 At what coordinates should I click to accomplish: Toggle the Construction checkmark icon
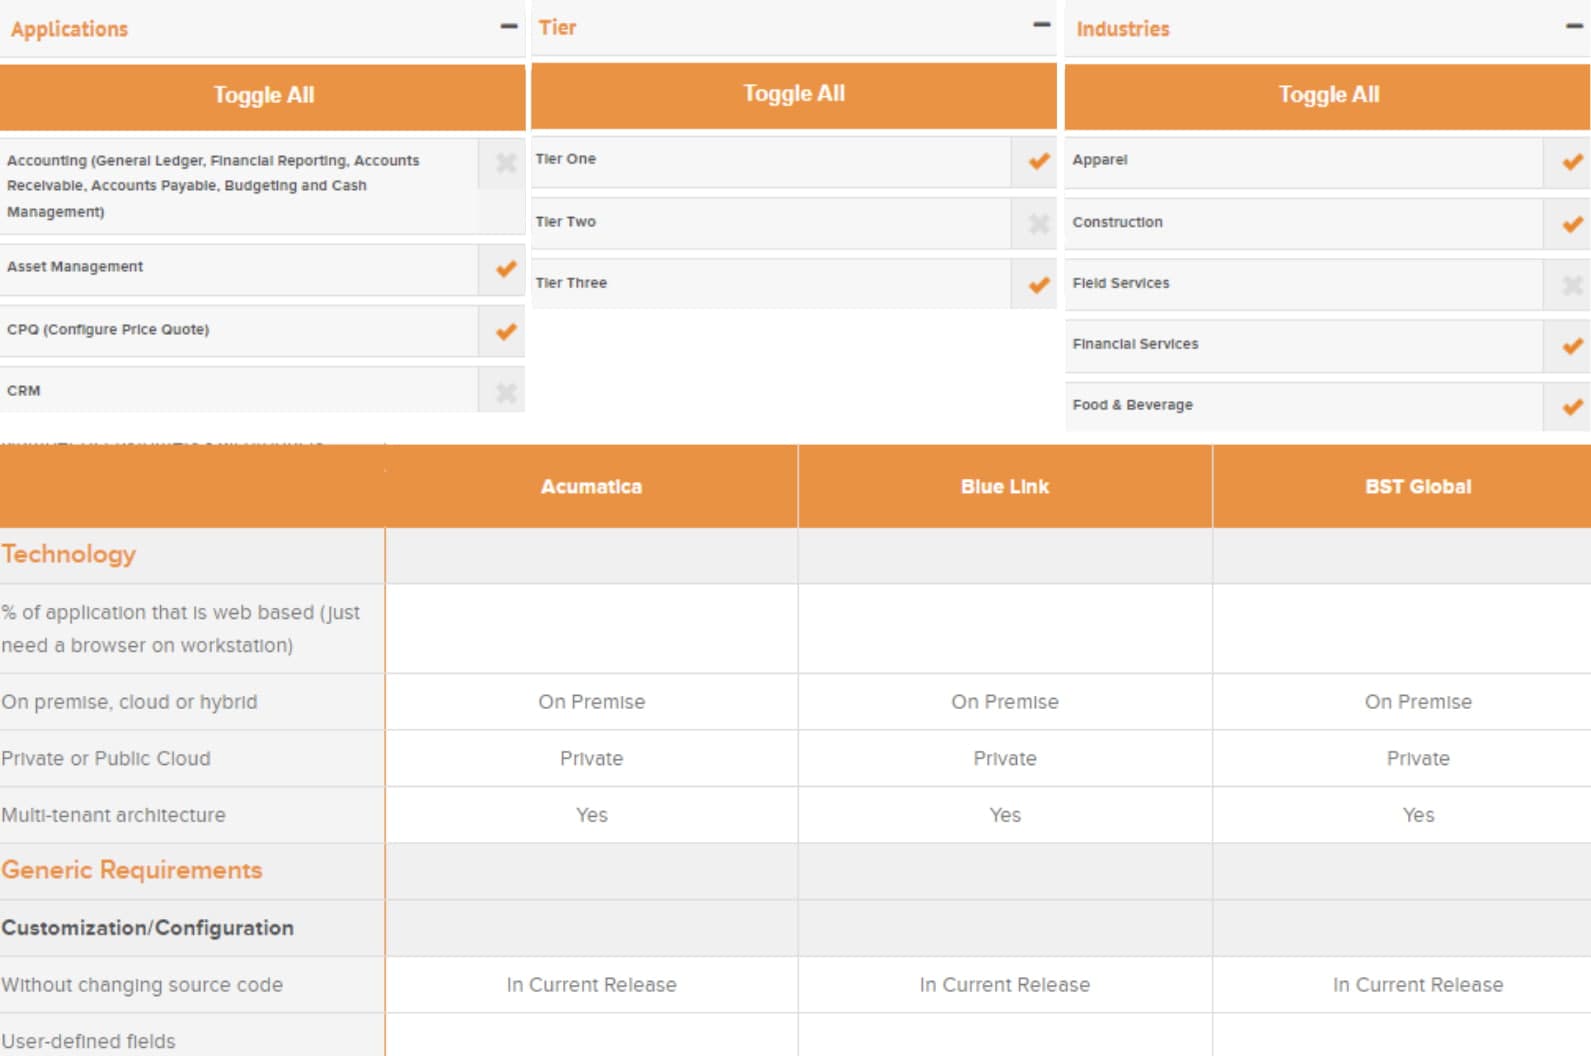pyautogui.click(x=1571, y=224)
